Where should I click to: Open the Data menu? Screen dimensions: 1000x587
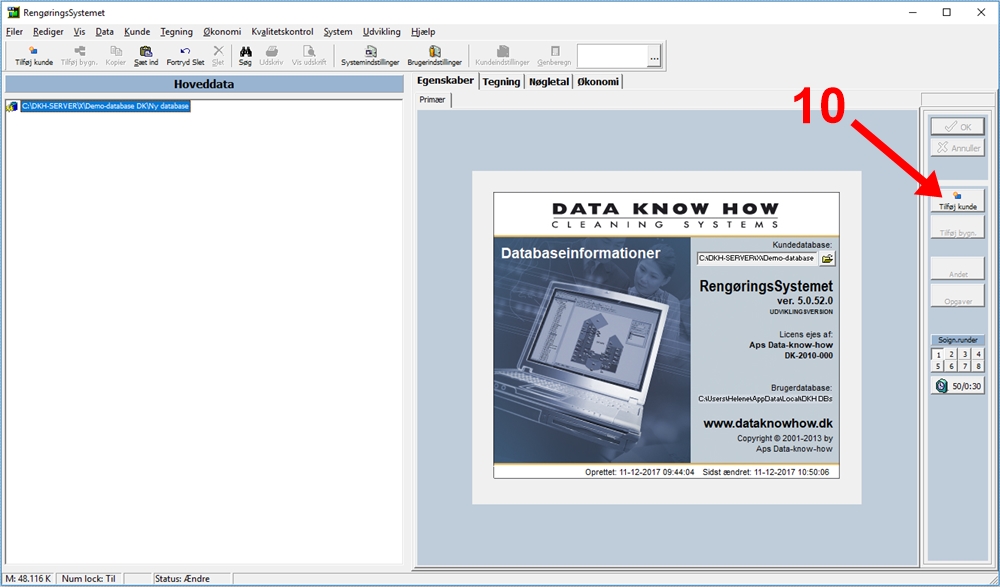(x=105, y=31)
